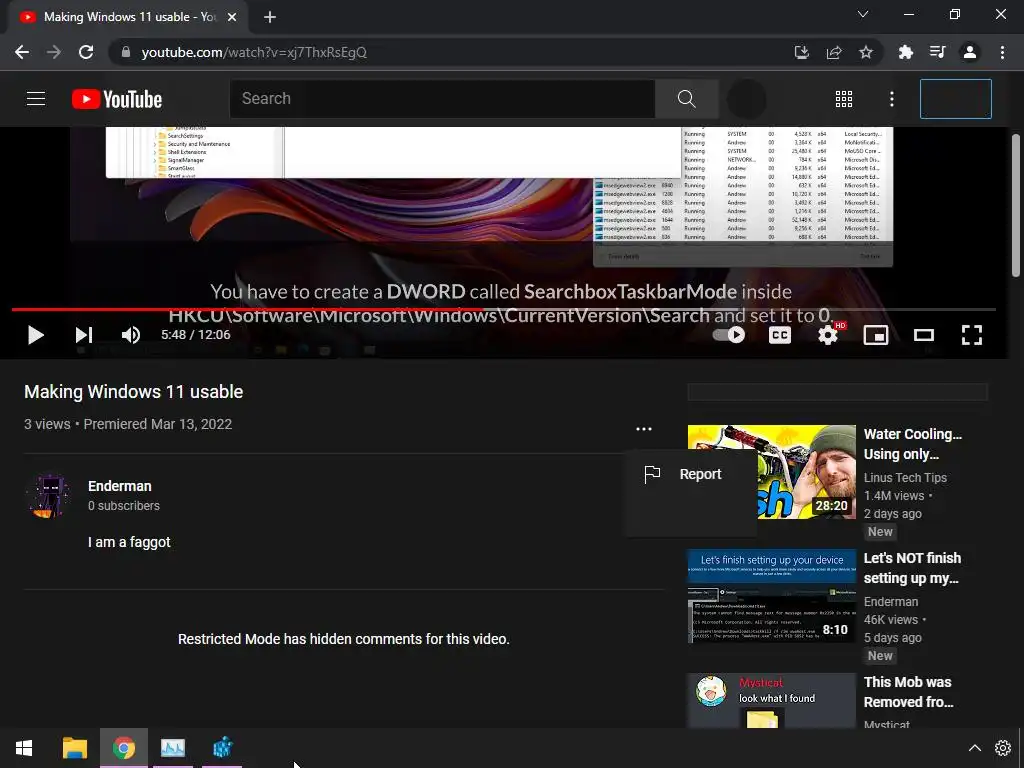Open 'Water Cooling... Using only...' title
The height and width of the screenshot is (768, 1024).
point(912,444)
